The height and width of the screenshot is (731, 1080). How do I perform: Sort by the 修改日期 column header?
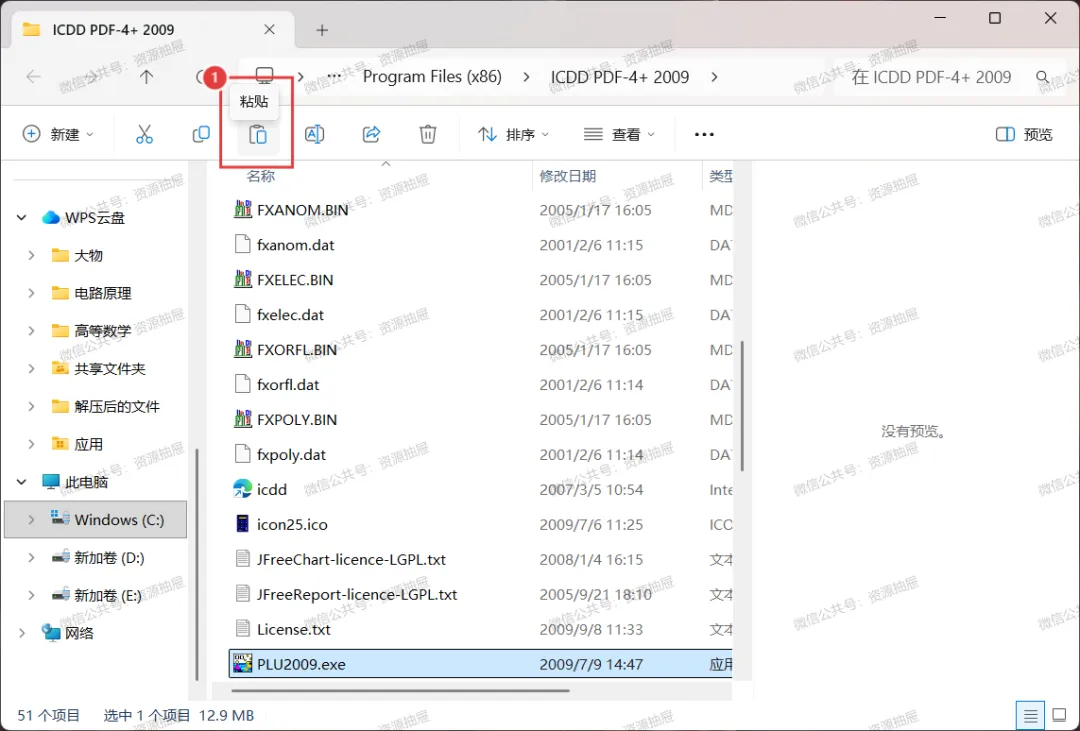tap(568, 176)
